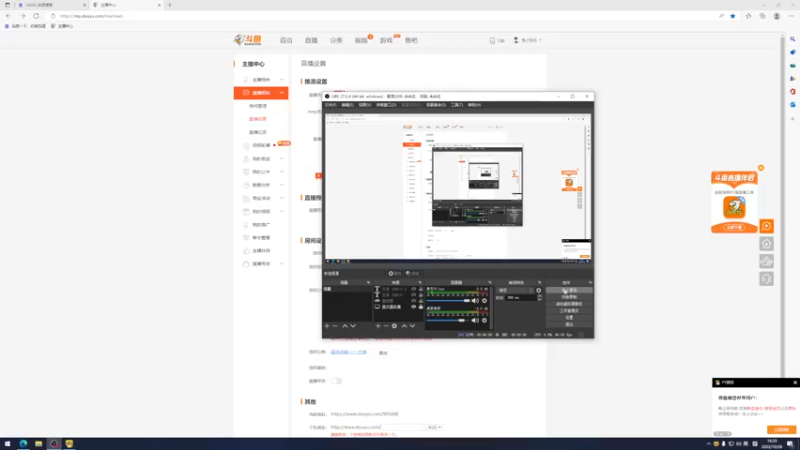This screenshot has height=450, width=800.
Task: Click browser favorites star icon
Action: (x=733, y=16)
